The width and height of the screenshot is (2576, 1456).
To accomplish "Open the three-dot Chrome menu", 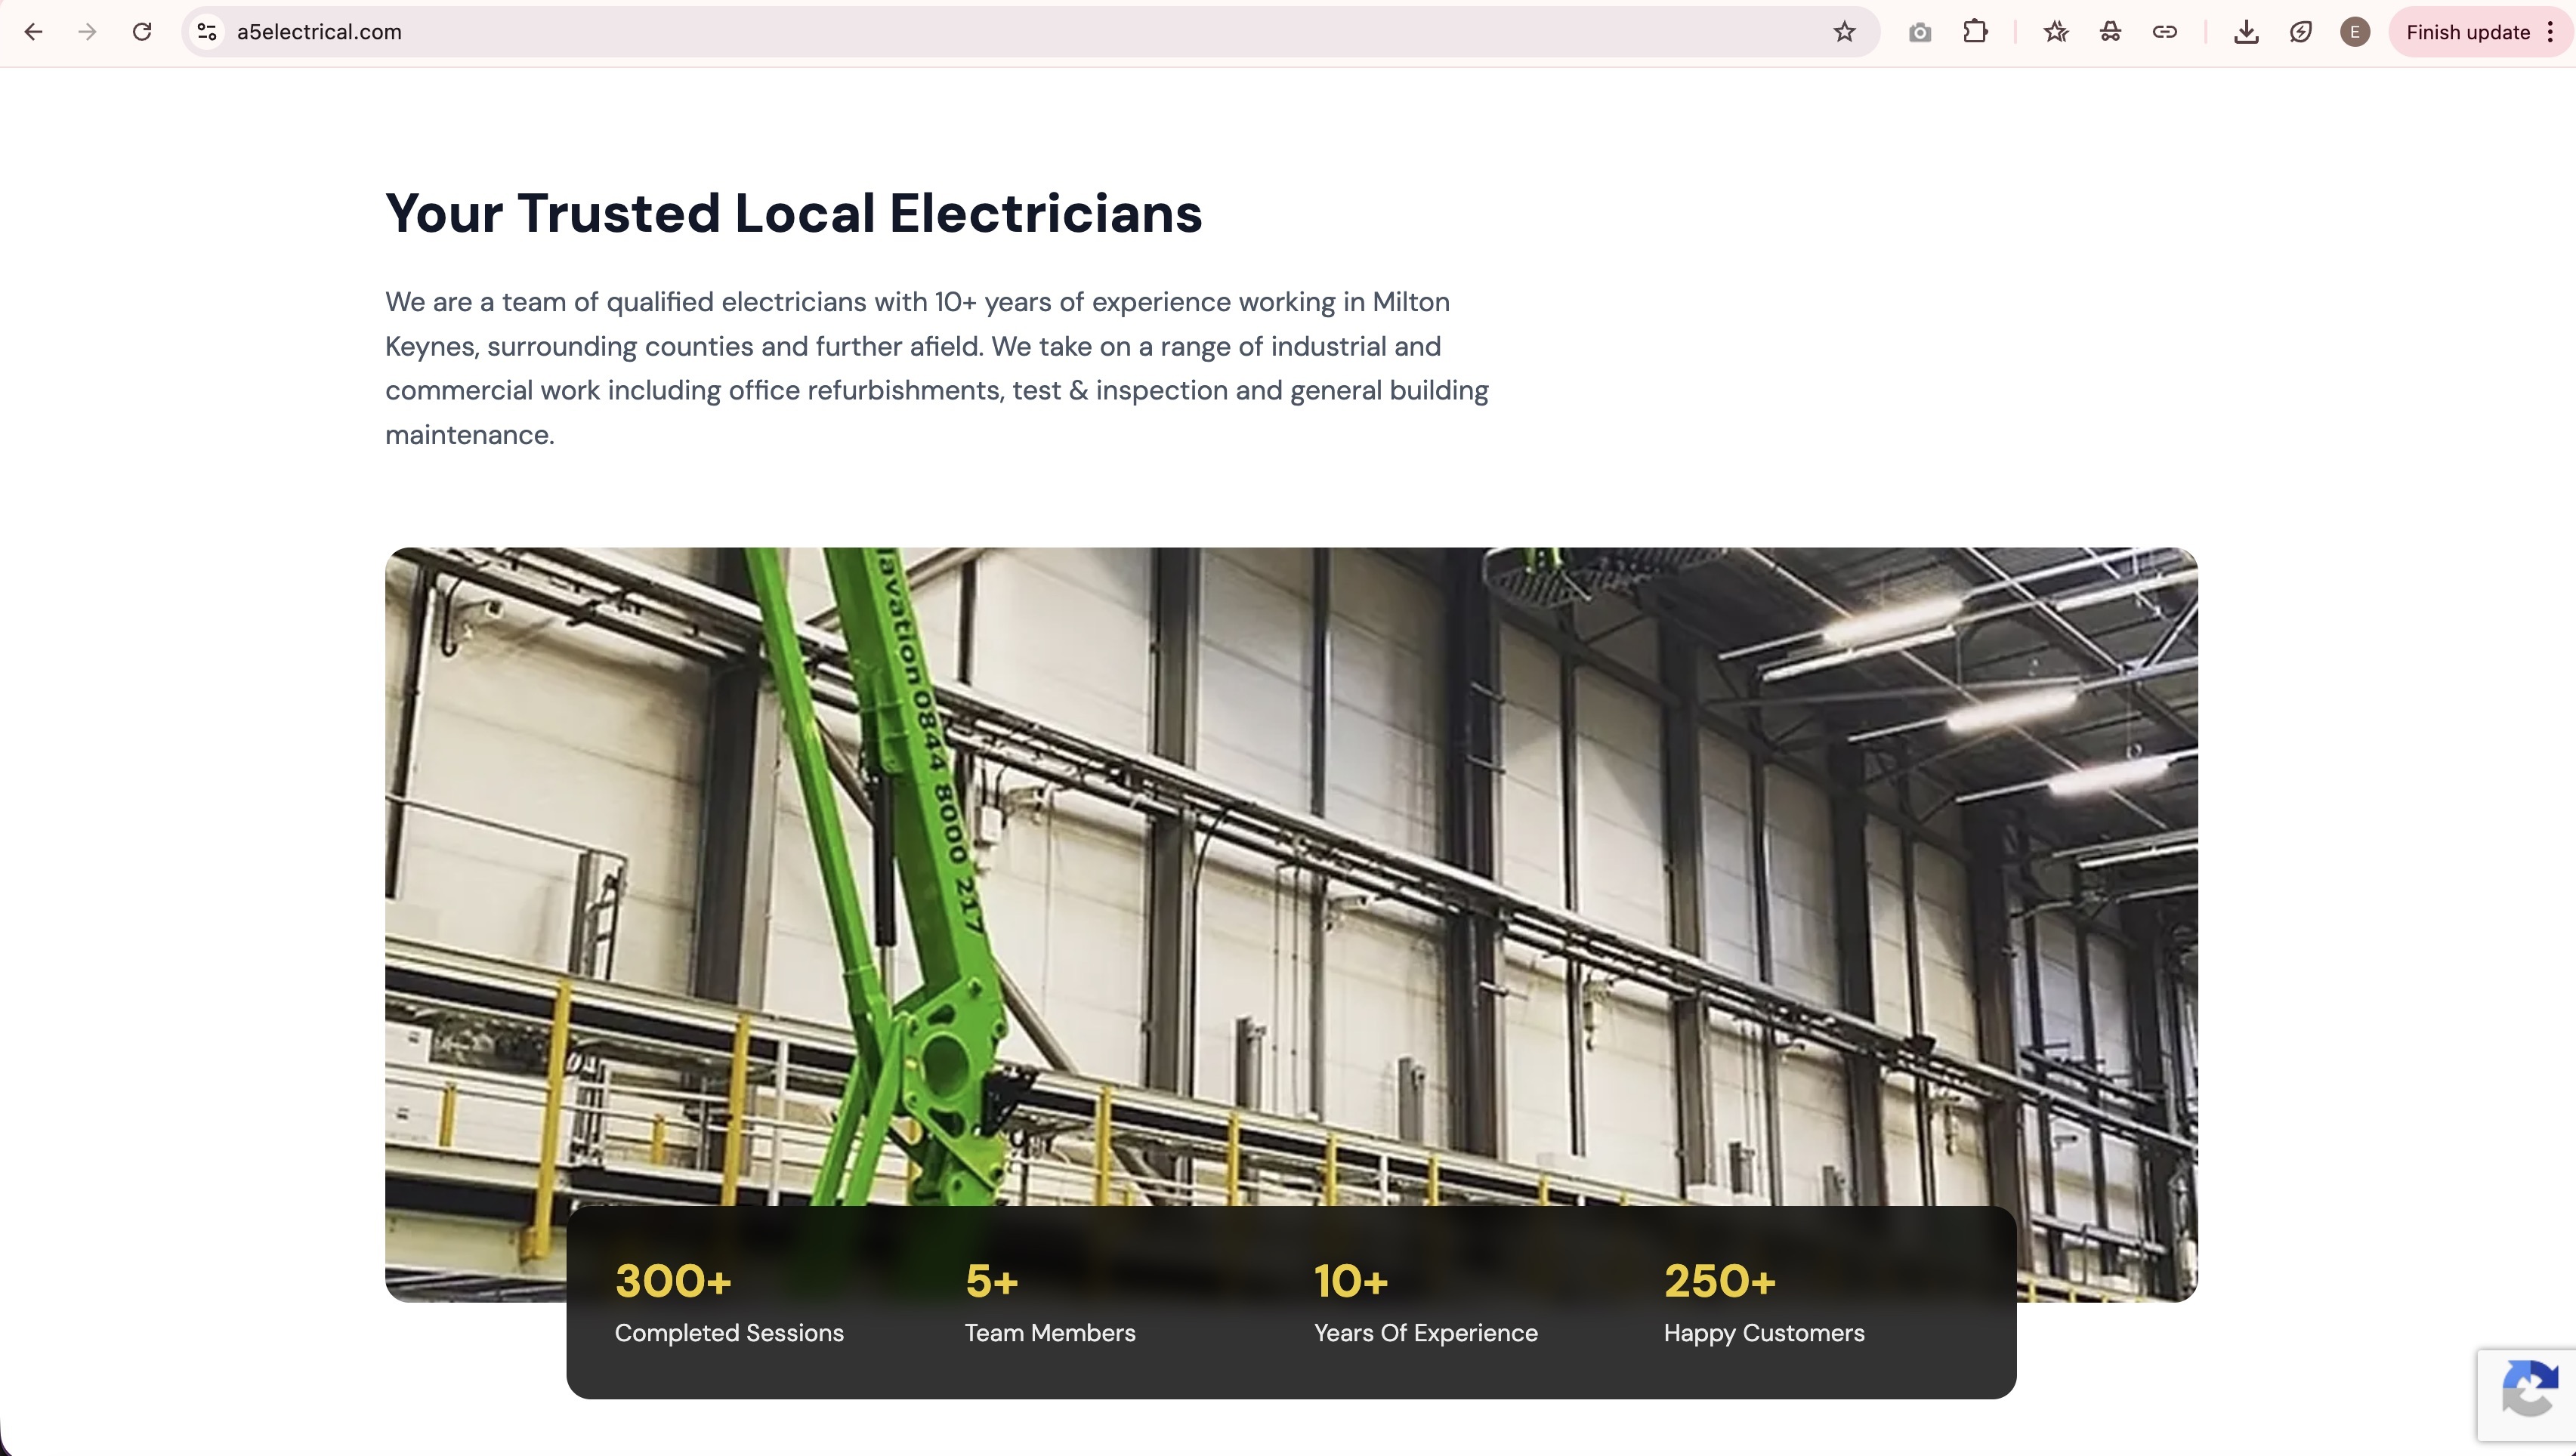I will [2550, 32].
